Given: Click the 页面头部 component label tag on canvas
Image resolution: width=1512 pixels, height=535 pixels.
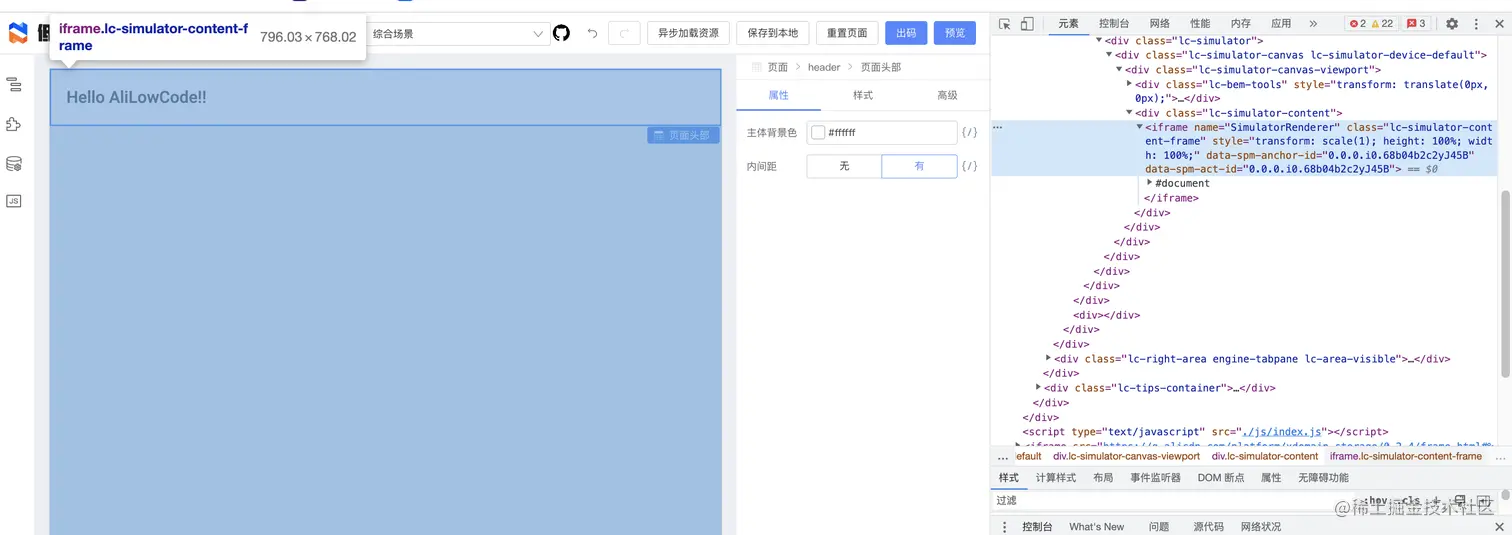Looking at the screenshot, I should pos(683,135).
